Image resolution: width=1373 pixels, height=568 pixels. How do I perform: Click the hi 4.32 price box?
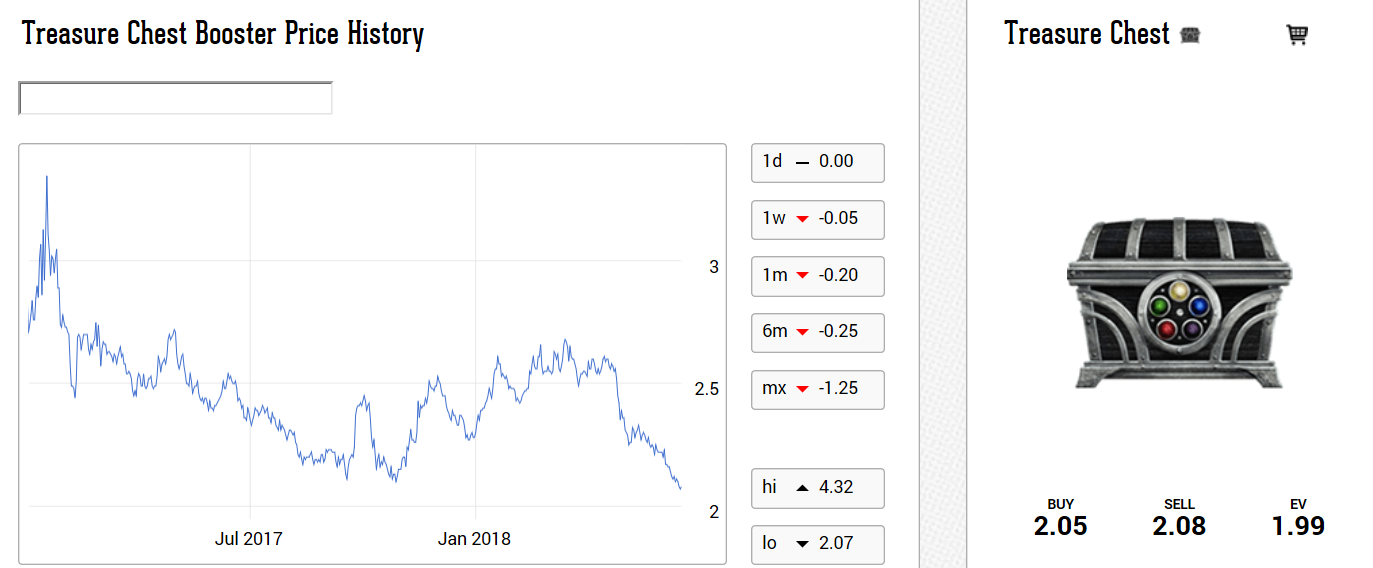817,488
